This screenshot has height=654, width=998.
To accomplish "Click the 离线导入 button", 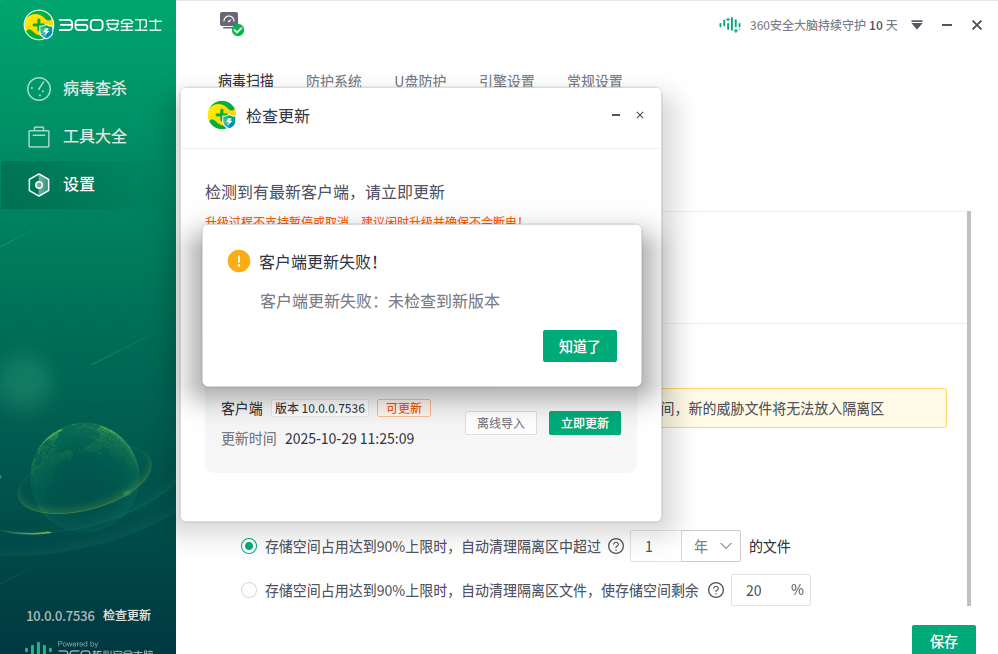I will coord(501,423).
